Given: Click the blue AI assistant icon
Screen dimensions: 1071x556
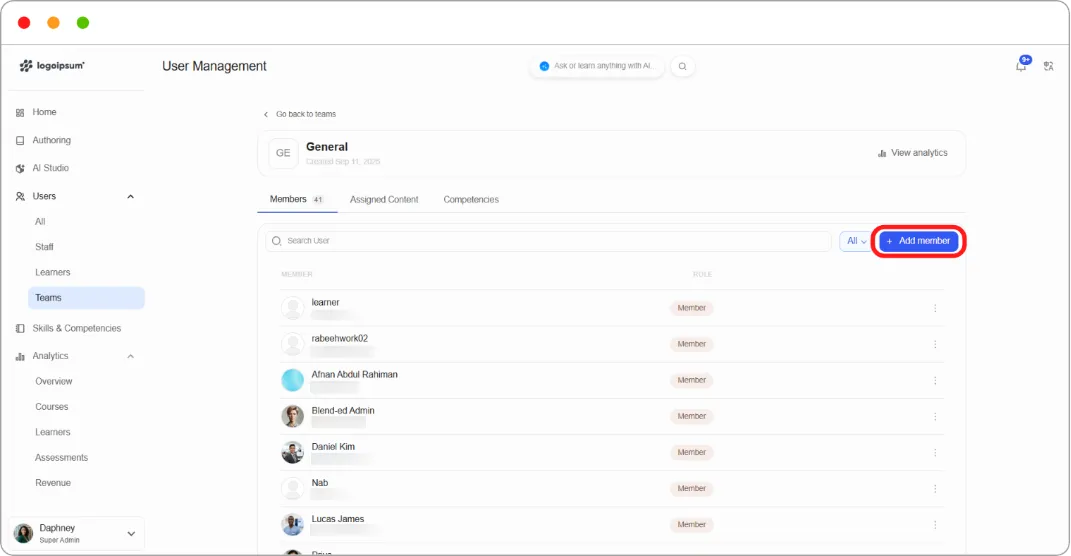Looking at the screenshot, I should coord(544,66).
